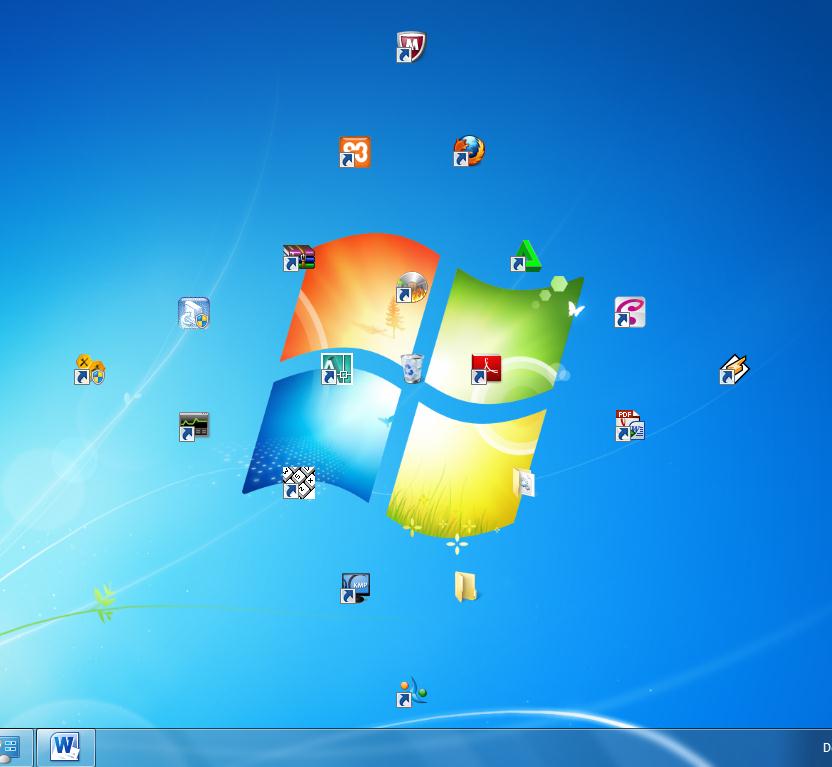Open the blue USB installer with shield icon
832x767 pixels.
point(194,313)
